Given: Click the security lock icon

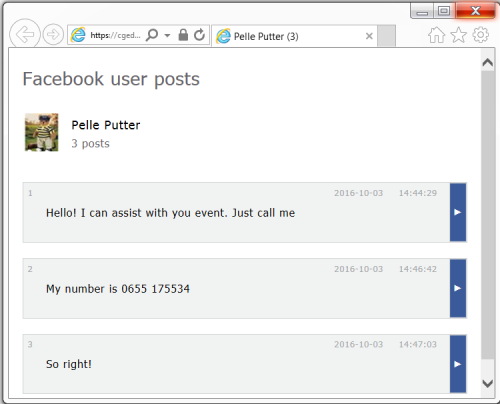Looking at the screenshot, I should [x=183, y=35].
